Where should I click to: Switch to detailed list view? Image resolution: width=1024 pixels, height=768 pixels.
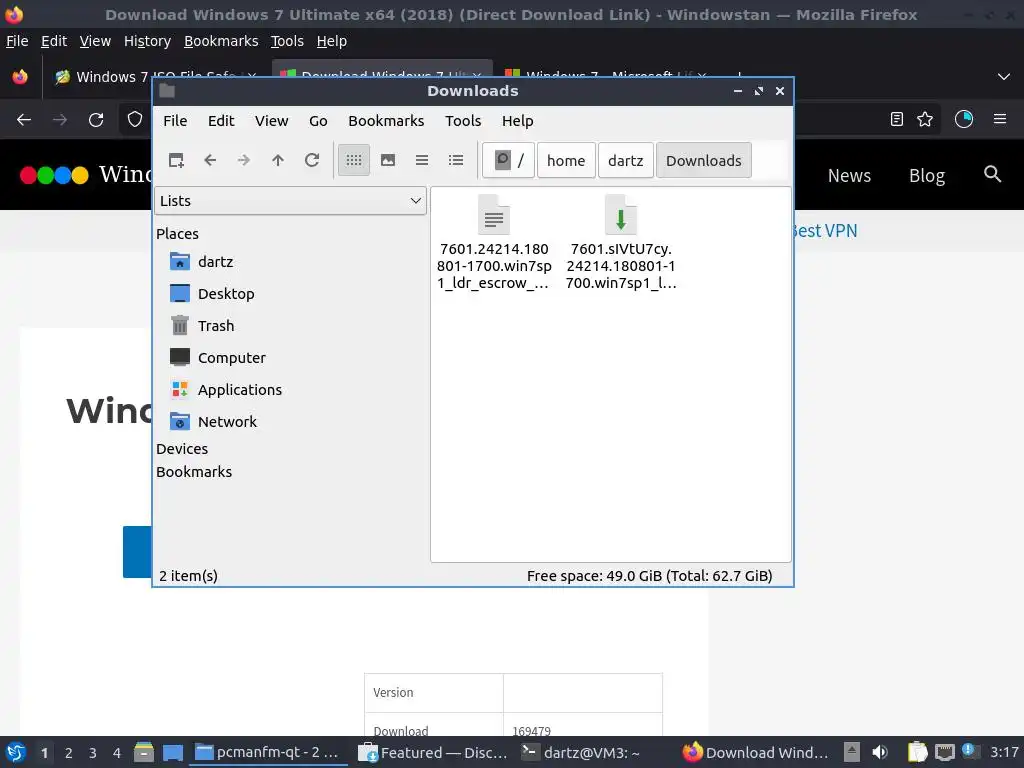(456, 161)
